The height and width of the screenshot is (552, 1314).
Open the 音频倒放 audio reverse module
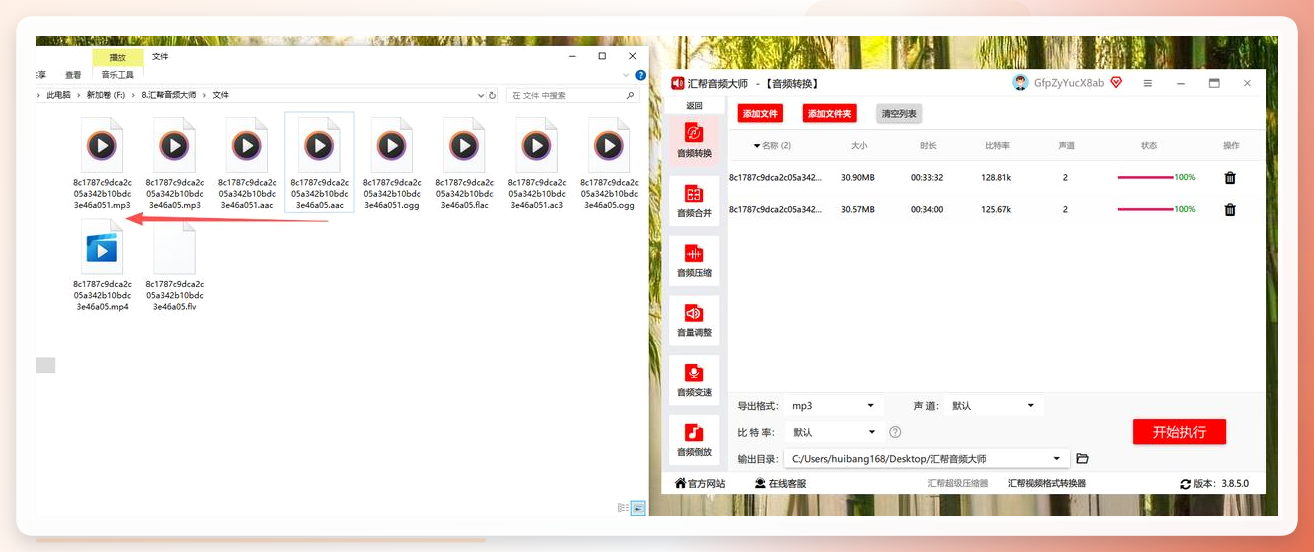click(x=694, y=439)
